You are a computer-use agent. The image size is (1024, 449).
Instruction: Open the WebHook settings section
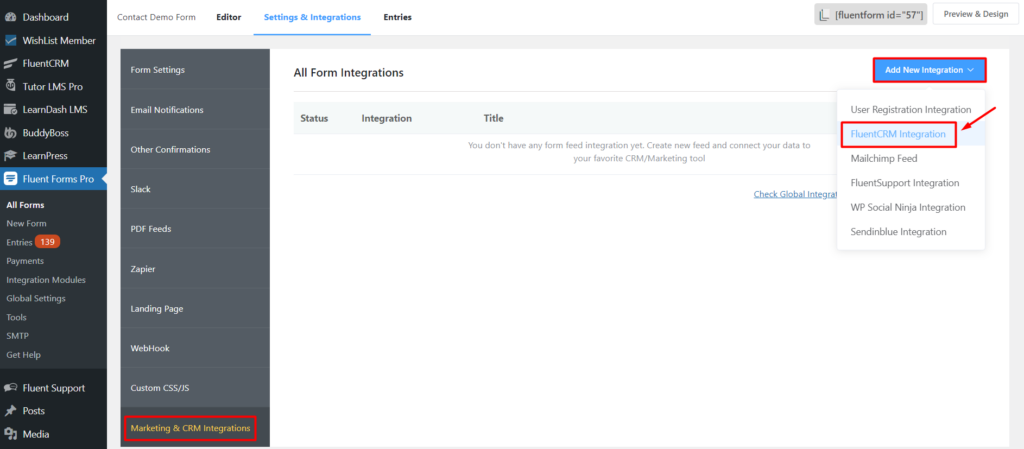[x=195, y=348]
